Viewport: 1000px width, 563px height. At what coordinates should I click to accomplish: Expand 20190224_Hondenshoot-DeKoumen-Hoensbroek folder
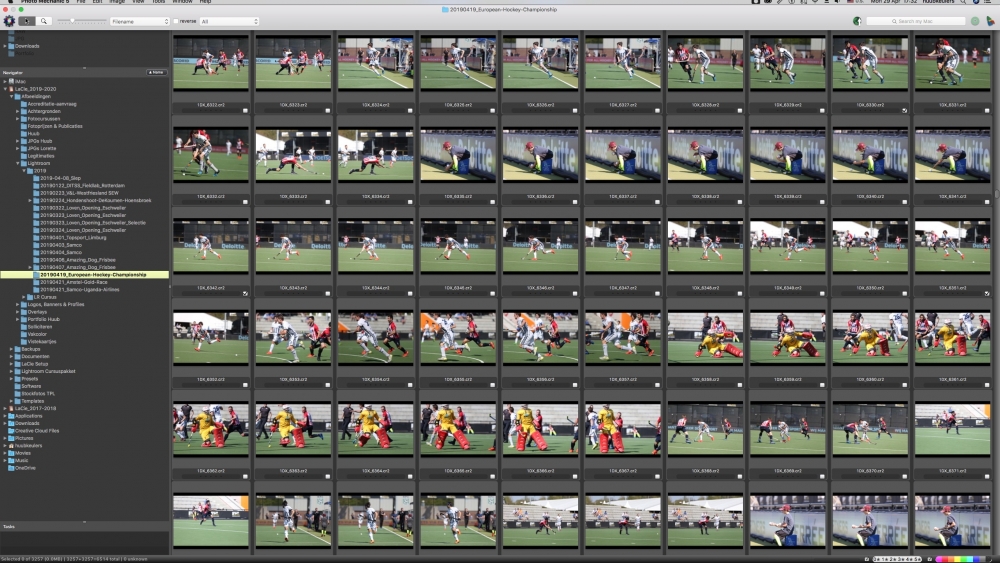click(x=30, y=200)
